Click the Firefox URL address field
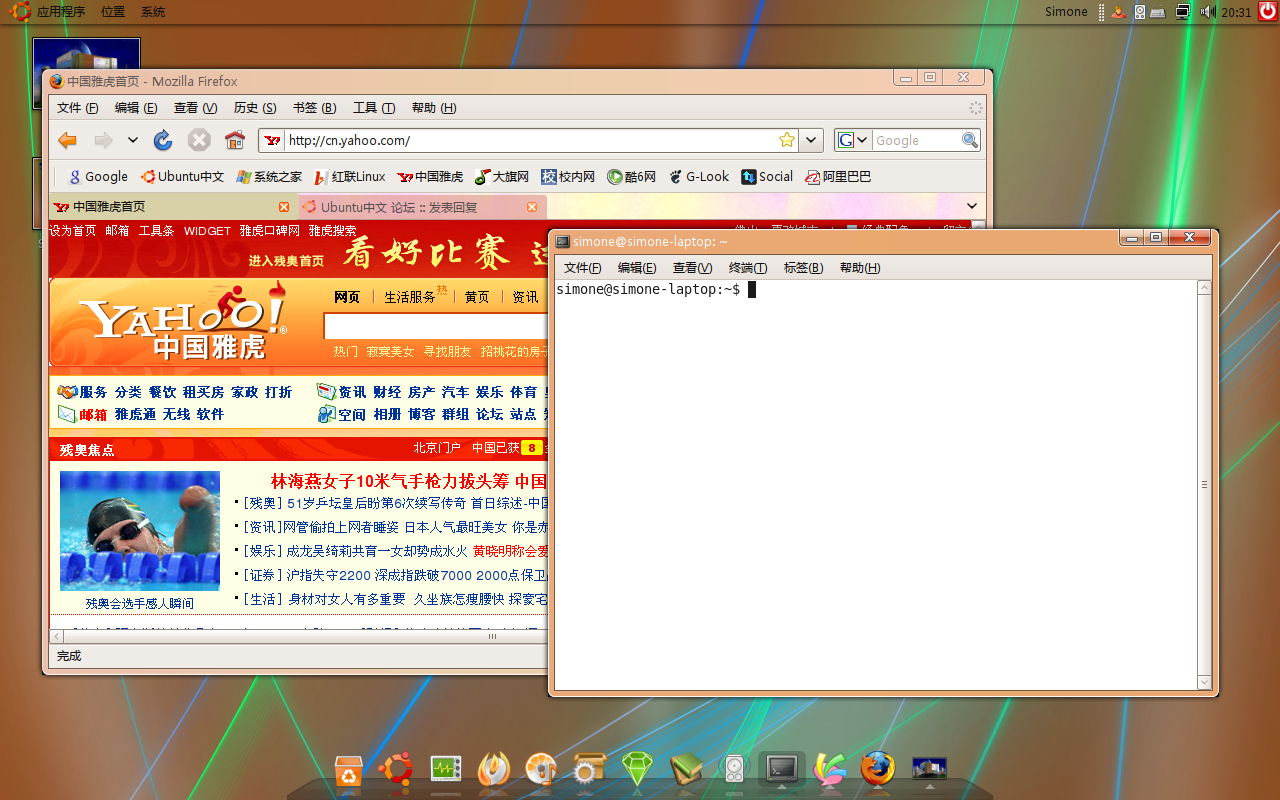 pos(530,140)
